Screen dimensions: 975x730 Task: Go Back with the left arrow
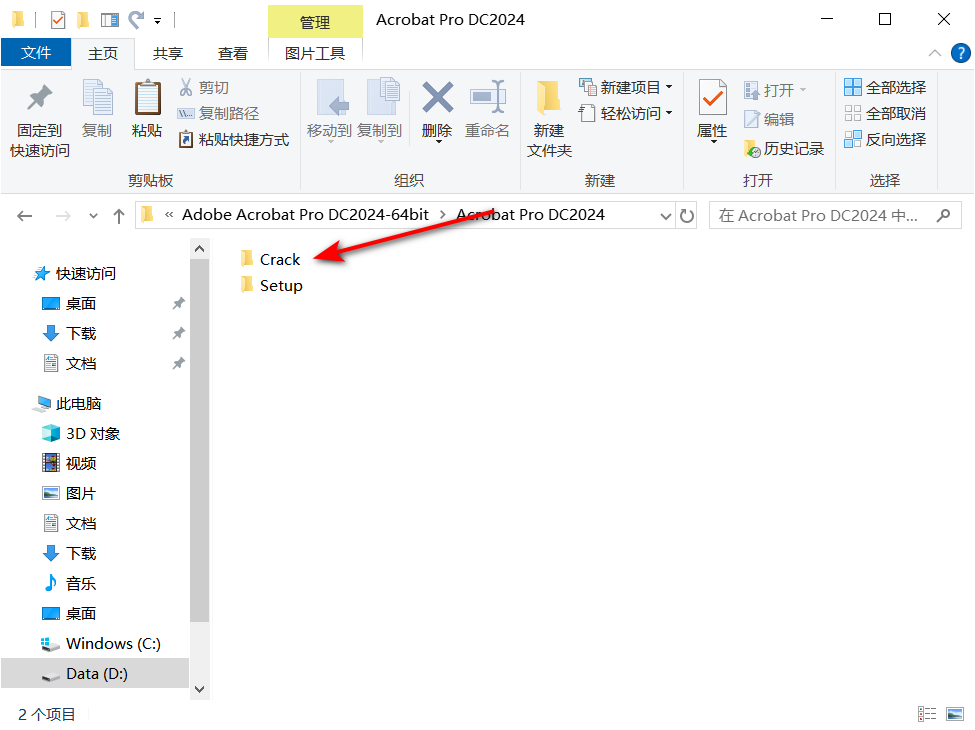tap(25, 216)
